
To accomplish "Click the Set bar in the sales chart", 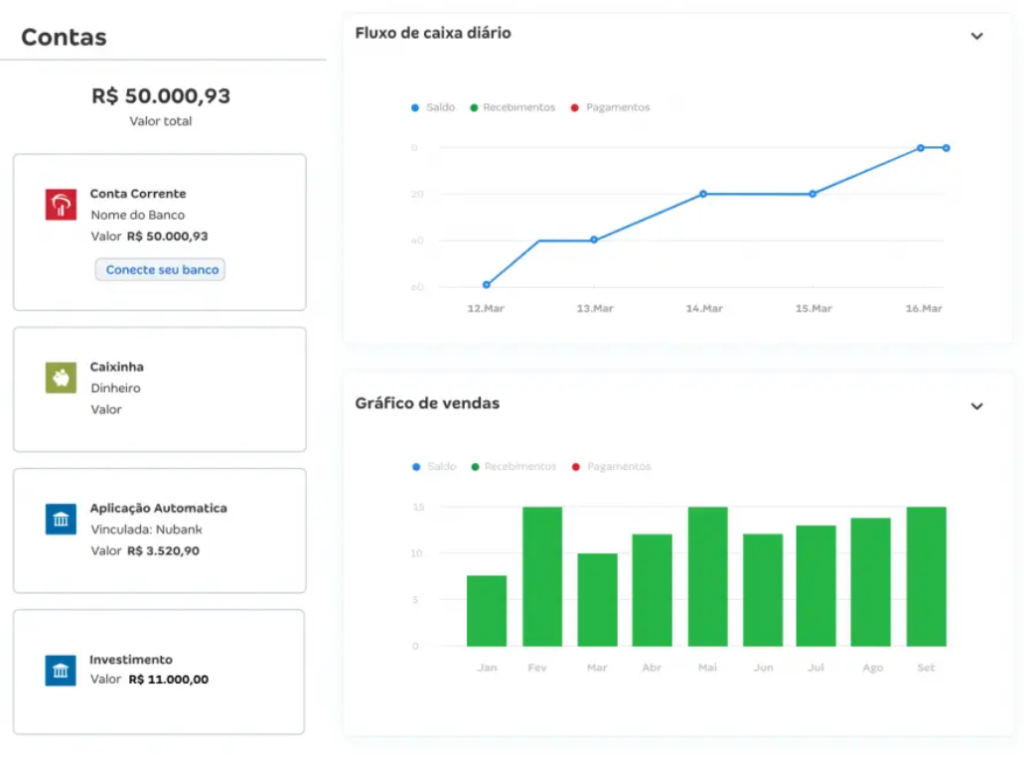I will coord(926,576).
